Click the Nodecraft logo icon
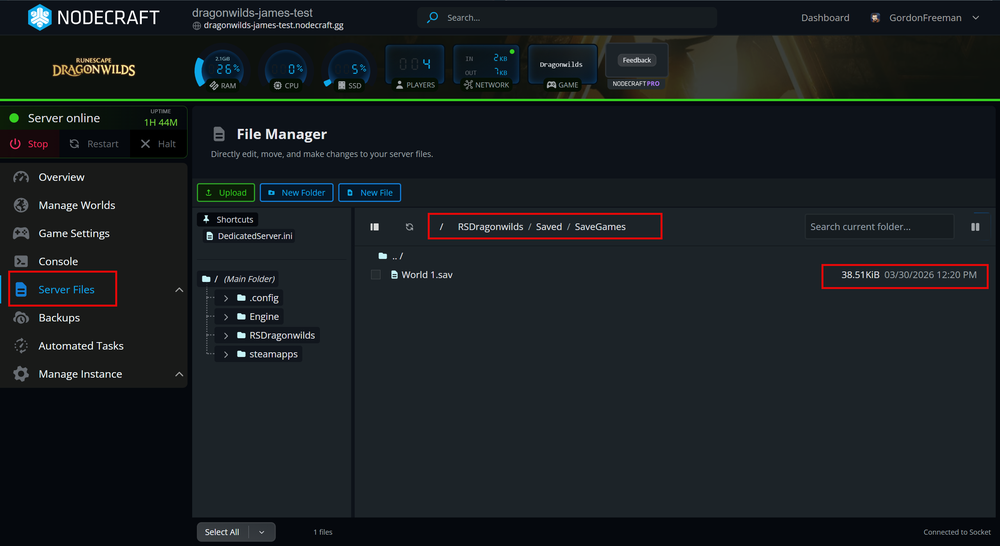 click(x=40, y=17)
